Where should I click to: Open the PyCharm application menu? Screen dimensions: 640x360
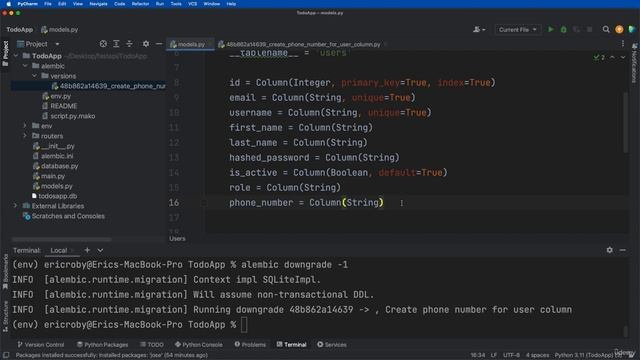27,4
